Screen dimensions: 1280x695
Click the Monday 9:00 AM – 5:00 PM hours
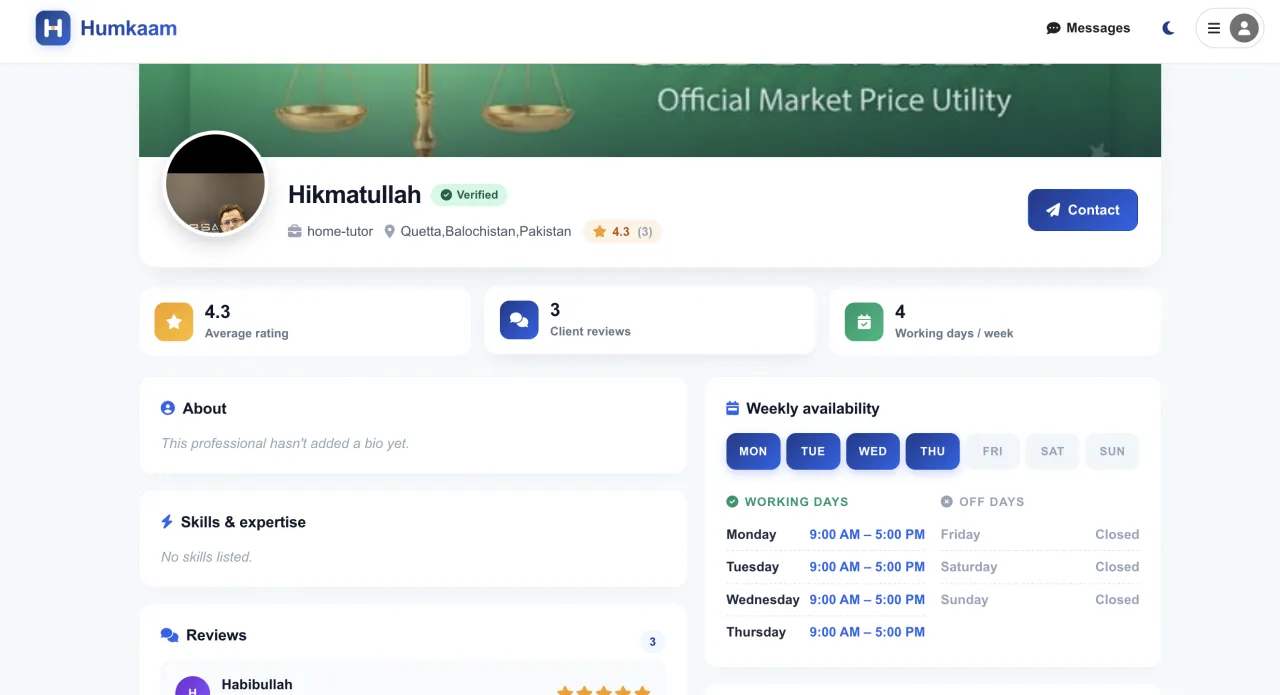(867, 534)
